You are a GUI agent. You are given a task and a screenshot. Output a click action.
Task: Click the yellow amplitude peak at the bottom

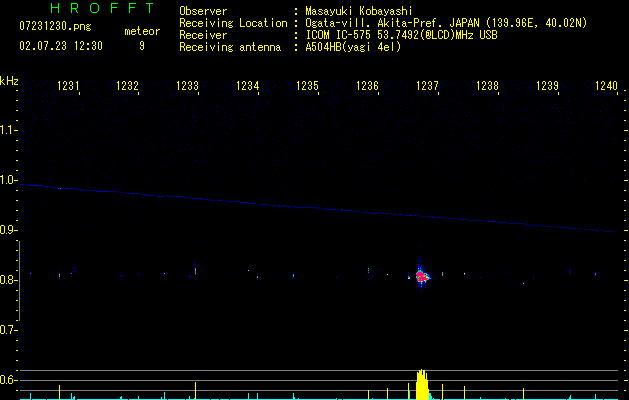422,384
